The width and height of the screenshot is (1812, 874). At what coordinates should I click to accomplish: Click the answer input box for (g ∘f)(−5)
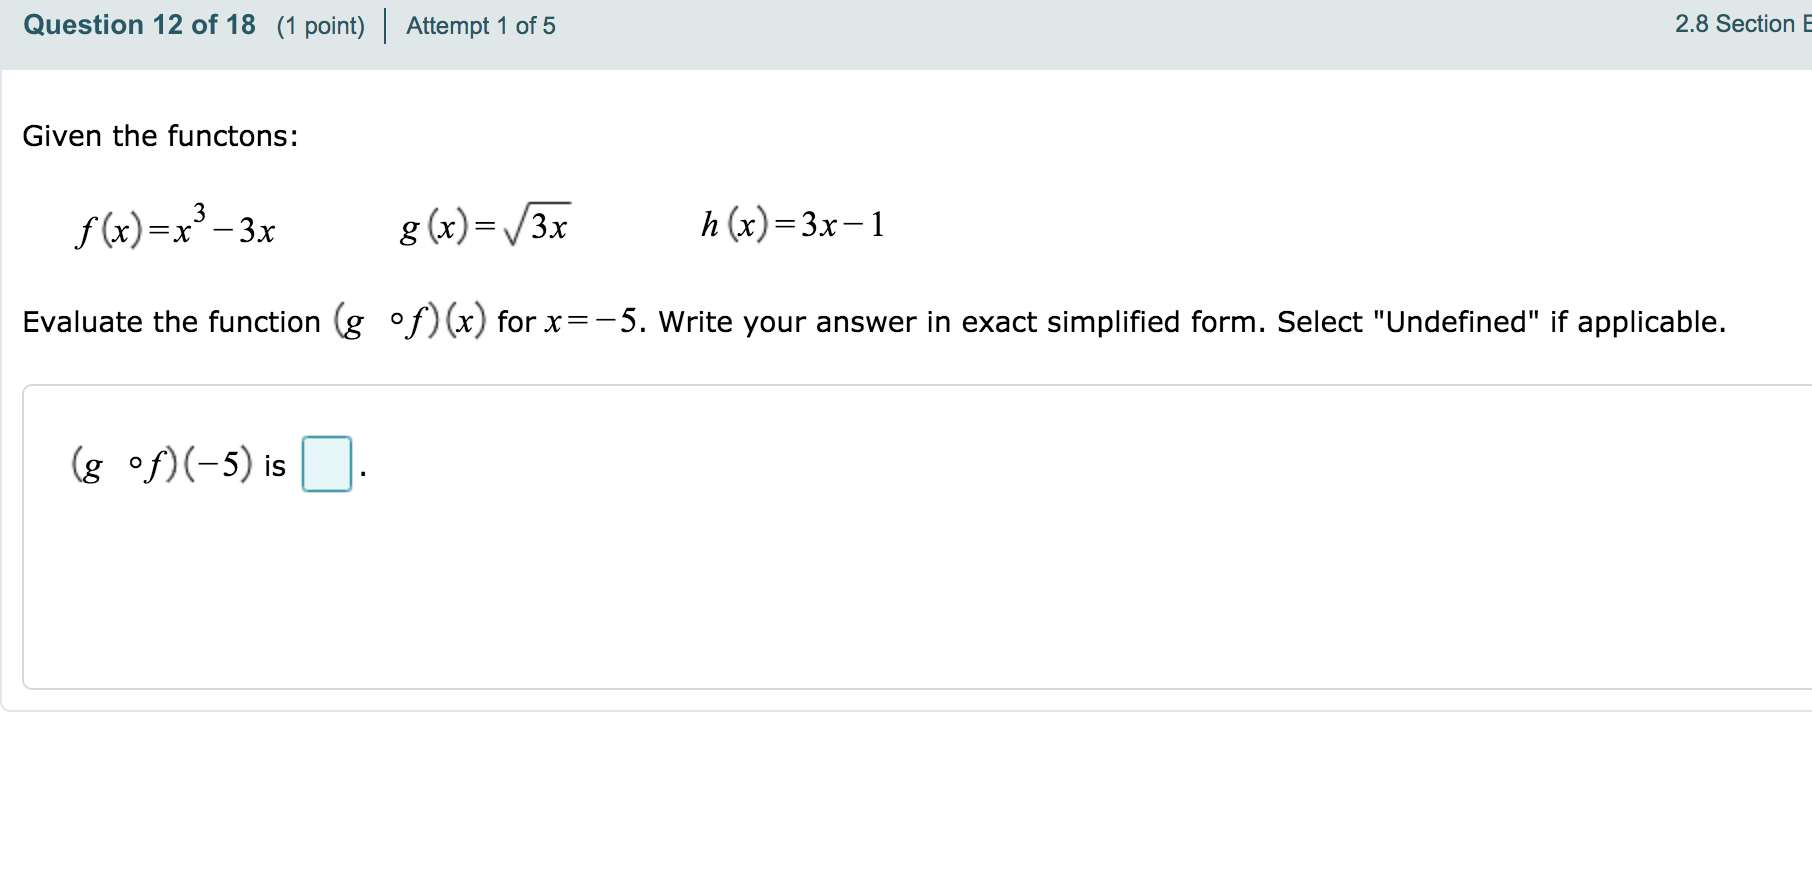tap(325, 465)
